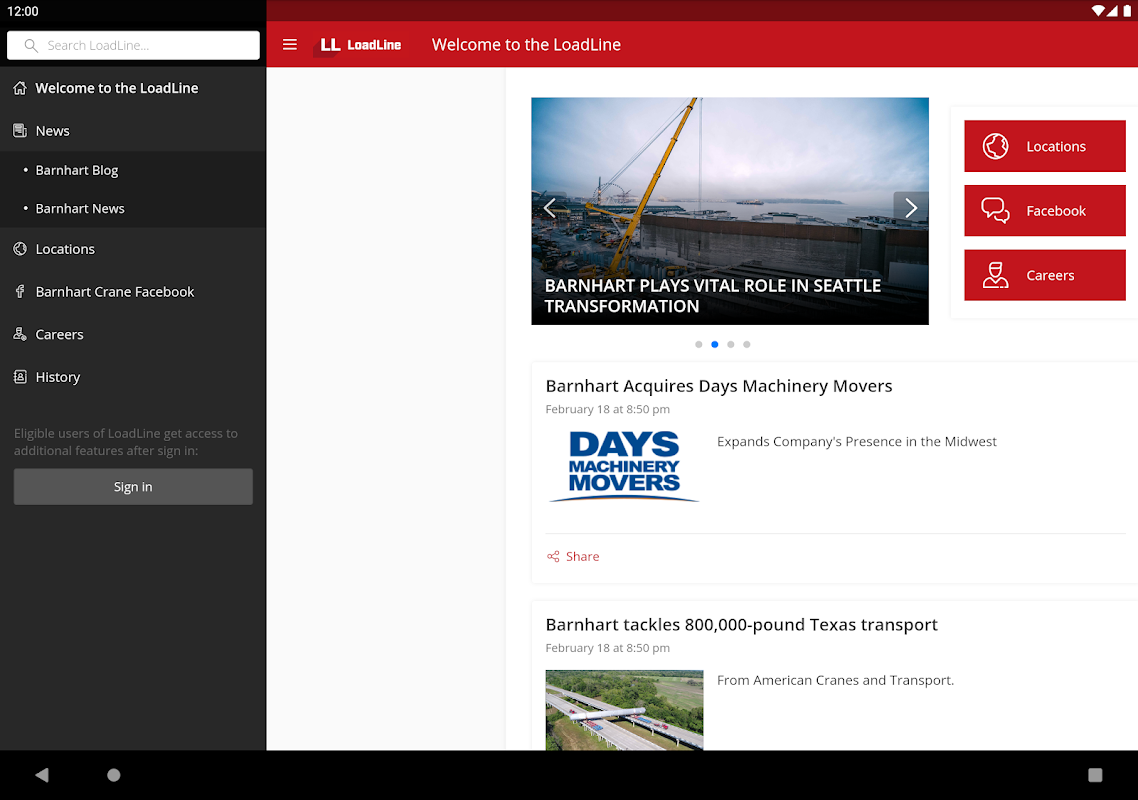Select the fourth carousel dot indicator

pyautogui.click(x=747, y=344)
